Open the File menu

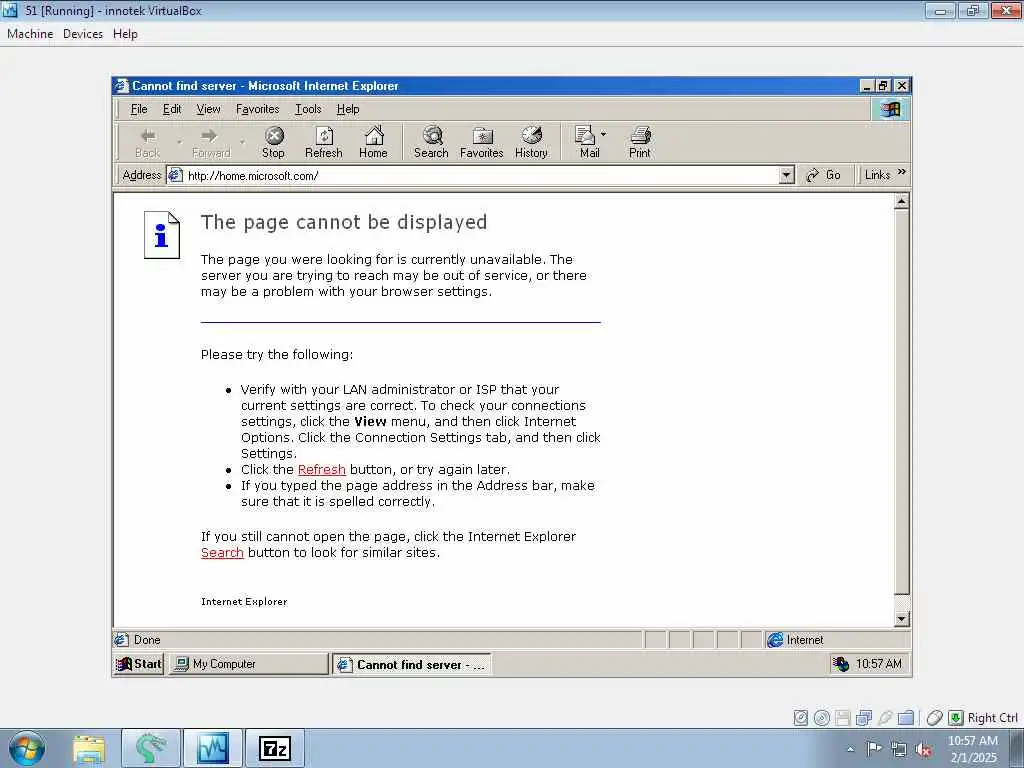(x=139, y=109)
